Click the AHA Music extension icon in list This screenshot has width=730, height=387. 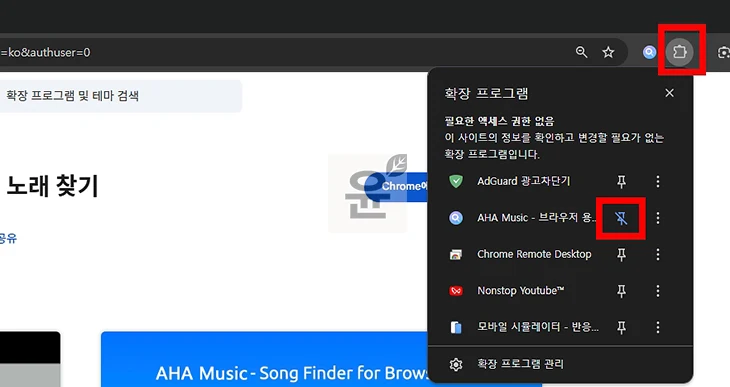click(456, 218)
